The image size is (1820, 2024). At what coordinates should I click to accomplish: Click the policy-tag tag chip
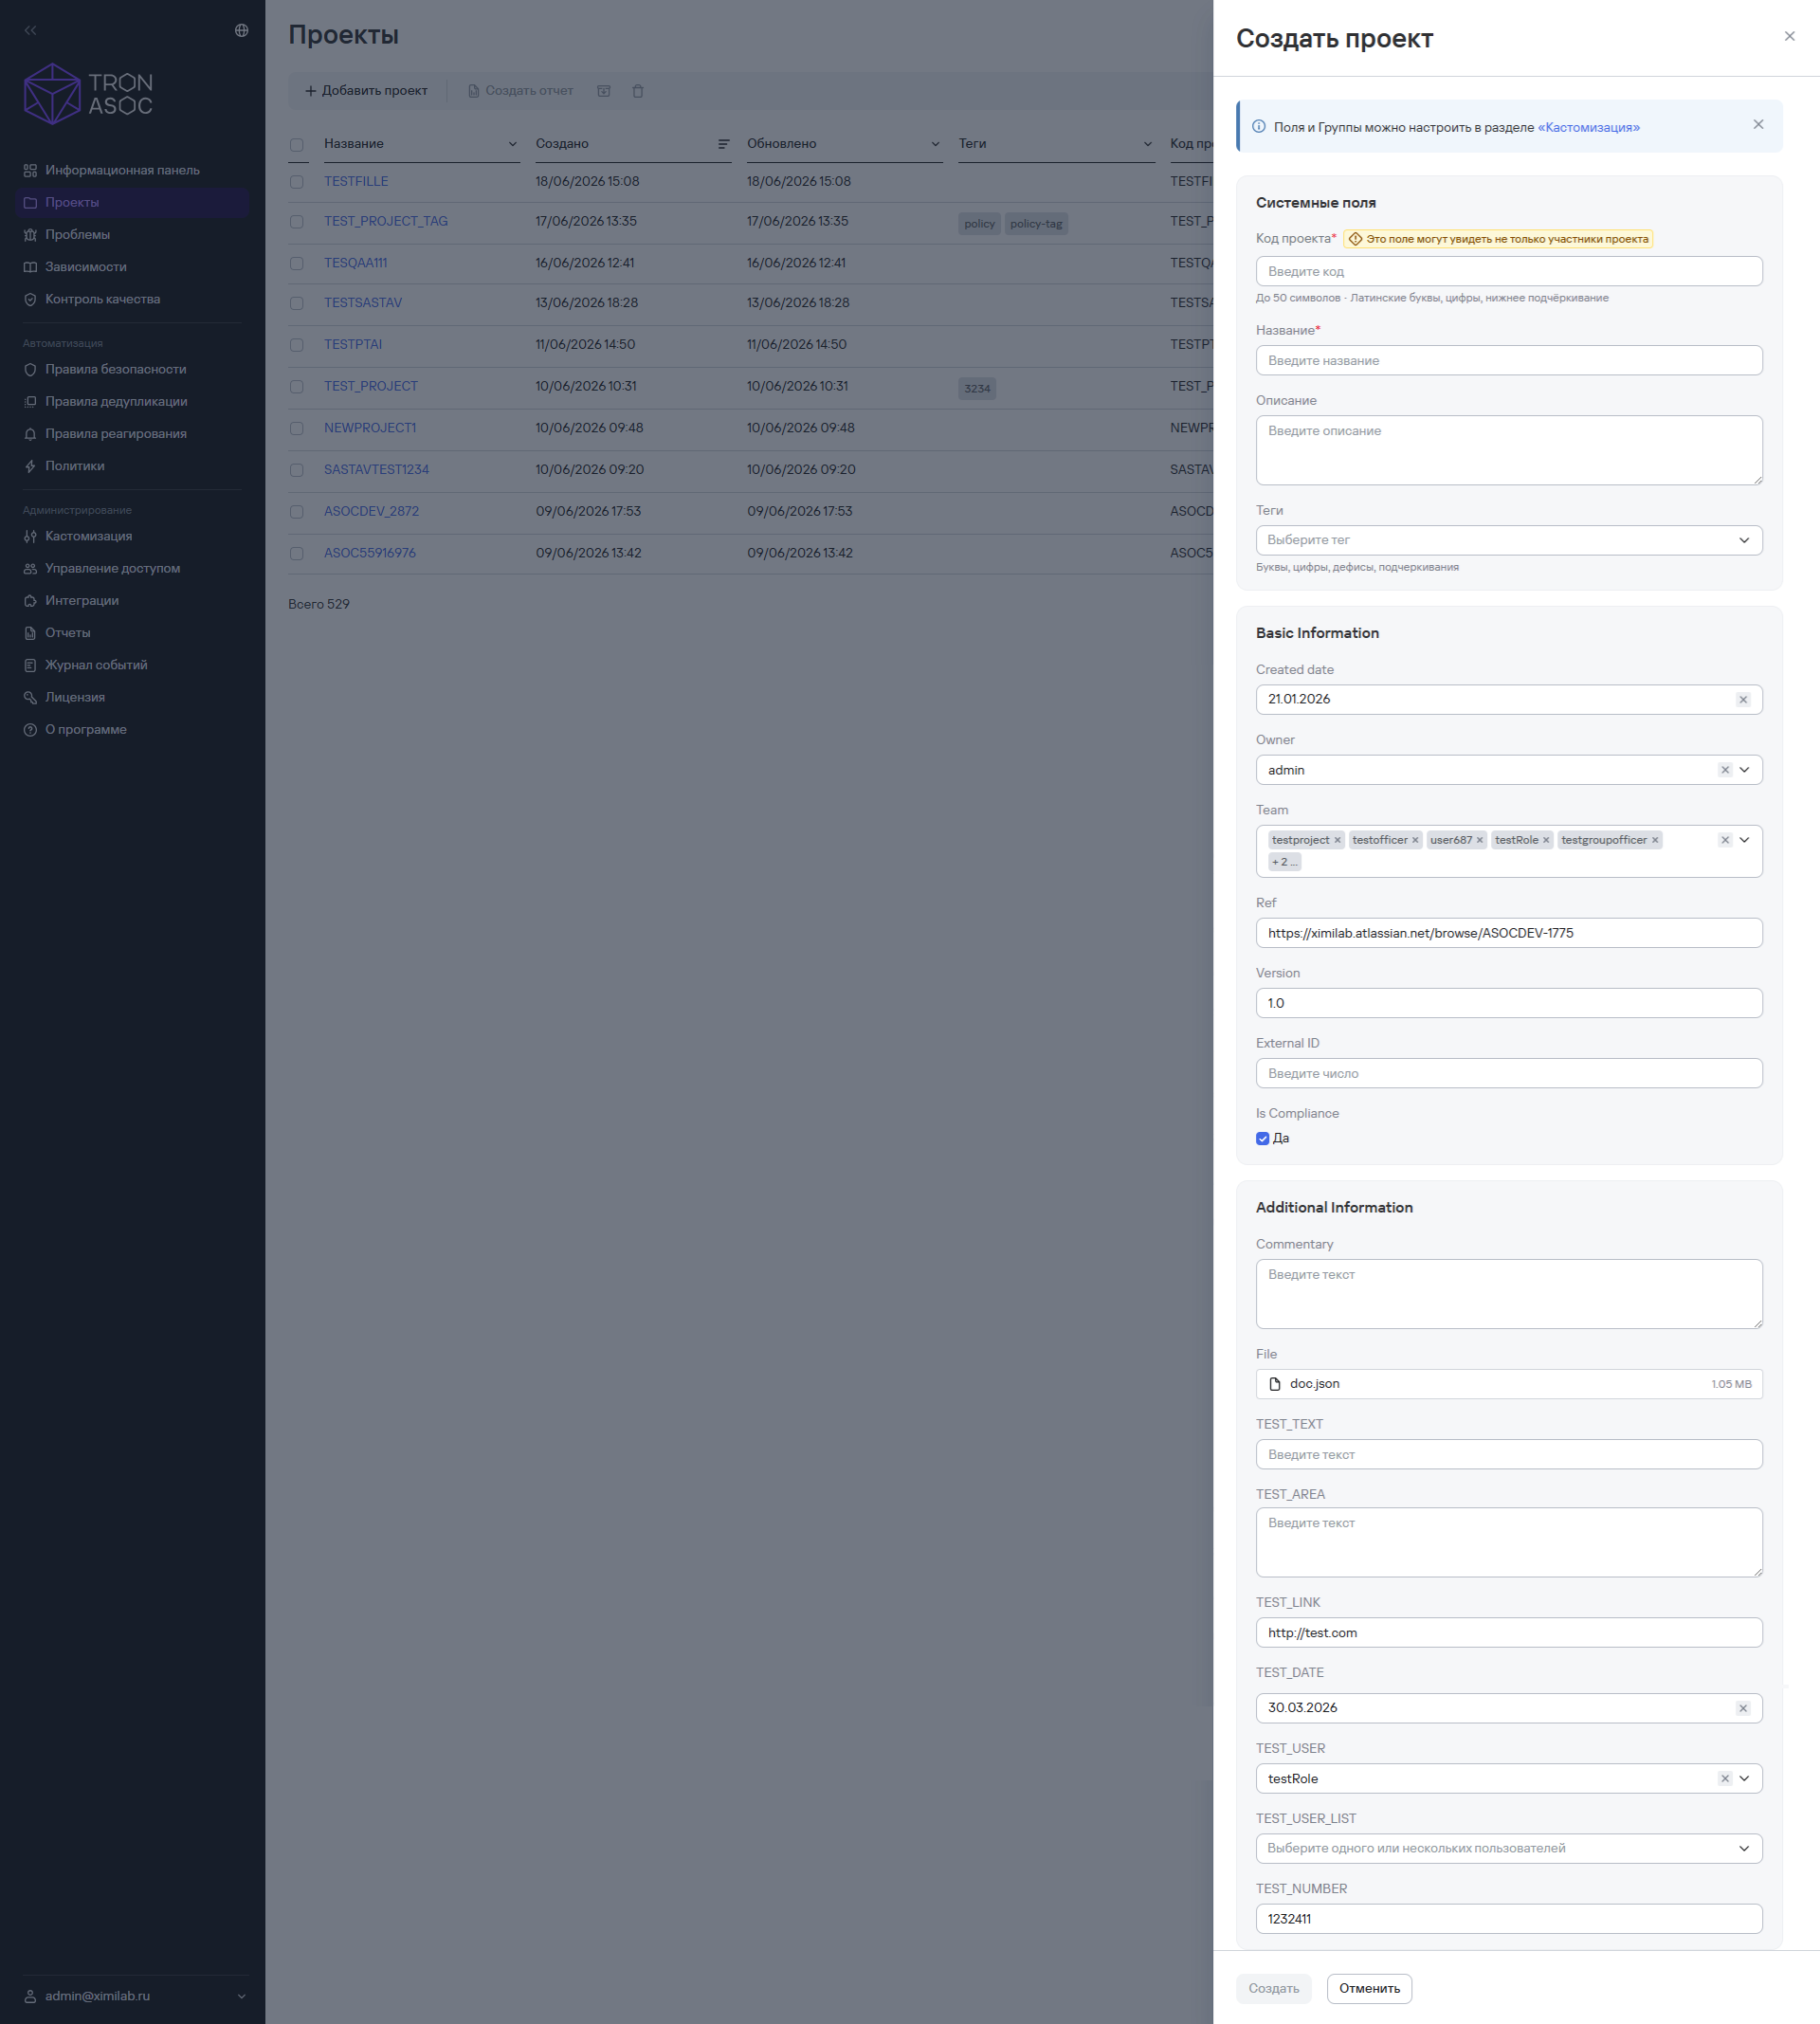coord(1036,224)
